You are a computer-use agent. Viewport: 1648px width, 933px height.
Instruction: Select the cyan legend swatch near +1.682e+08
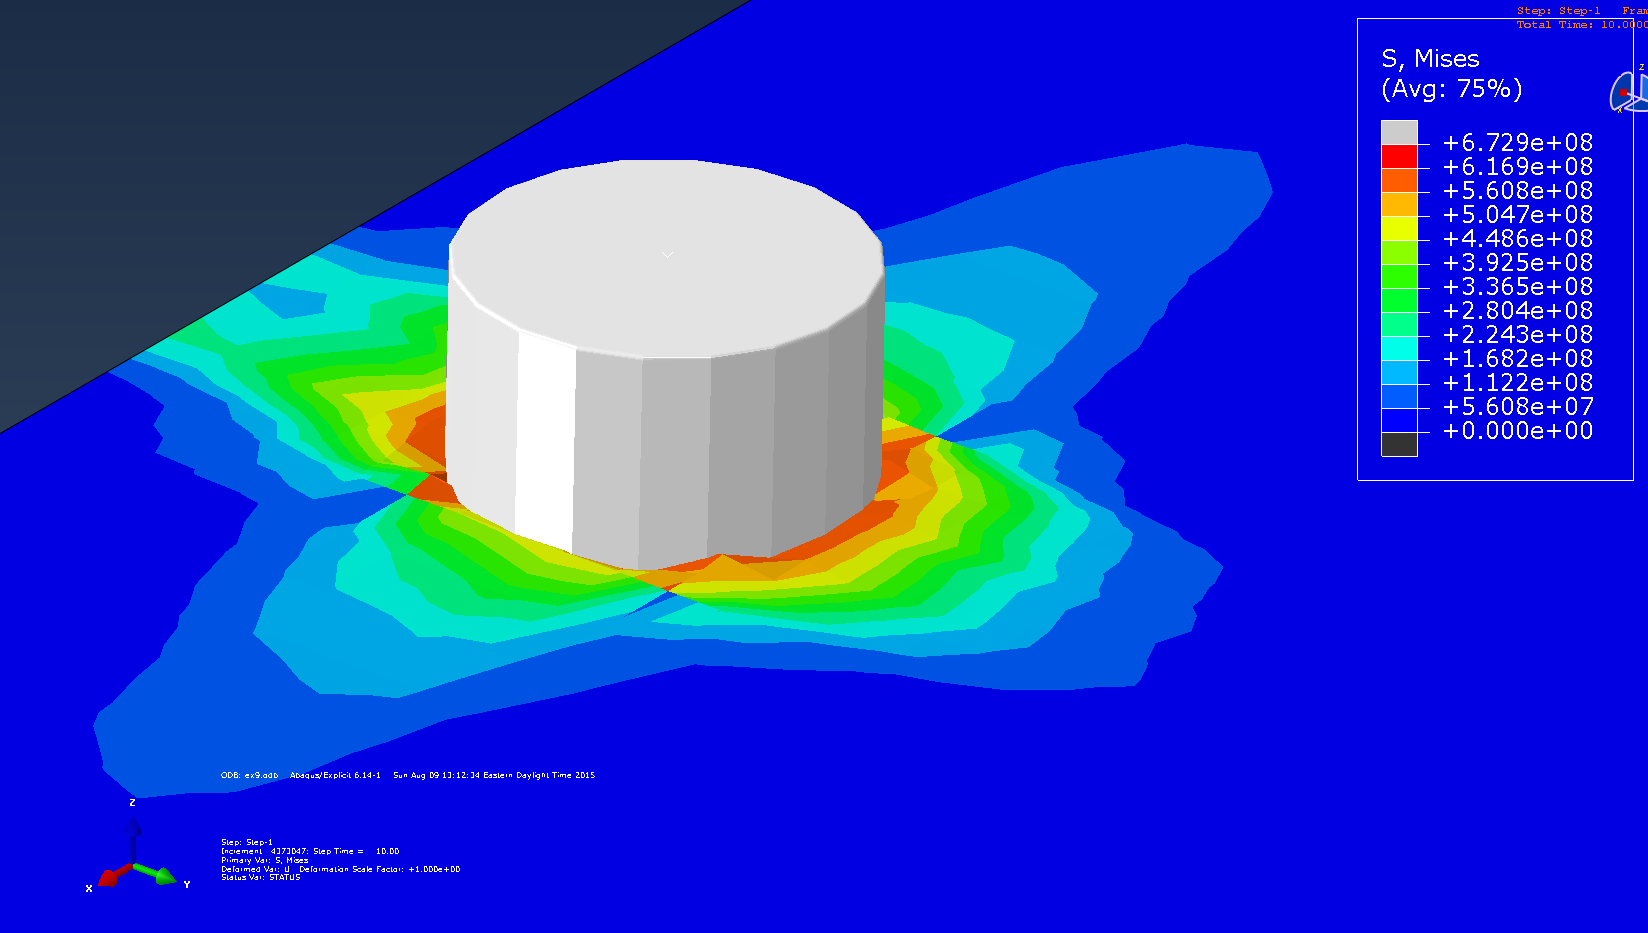[1399, 349]
